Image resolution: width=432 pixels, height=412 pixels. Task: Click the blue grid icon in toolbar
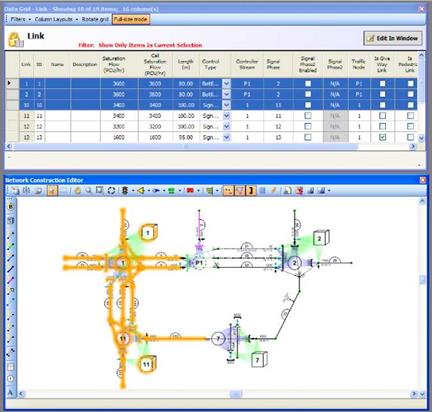(x=262, y=190)
